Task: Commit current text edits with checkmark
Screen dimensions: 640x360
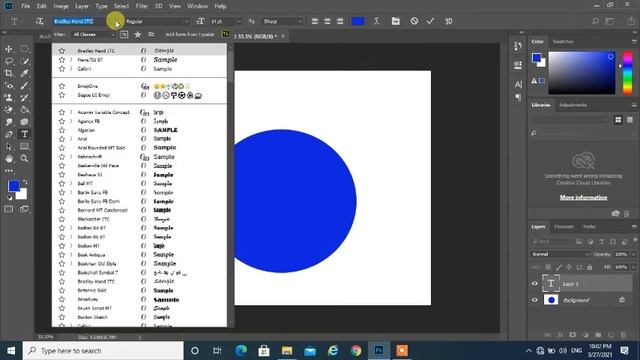Action: click(x=430, y=21)
